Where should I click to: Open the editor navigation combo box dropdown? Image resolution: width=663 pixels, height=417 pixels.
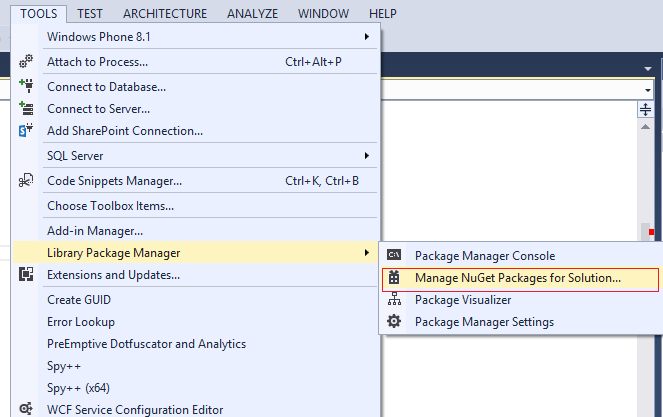pos(648,90)
